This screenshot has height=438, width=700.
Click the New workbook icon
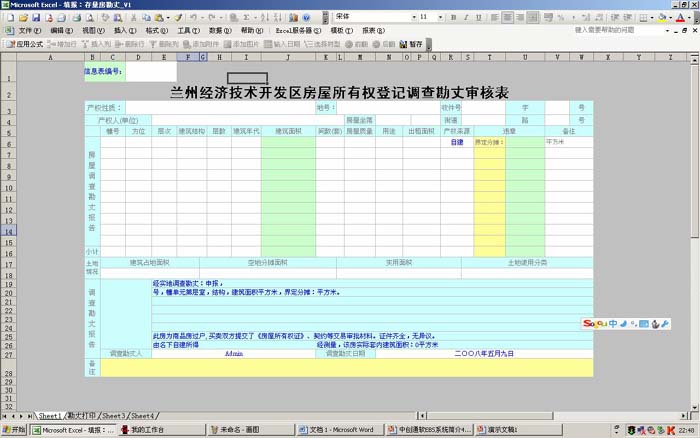coord(10,18)
